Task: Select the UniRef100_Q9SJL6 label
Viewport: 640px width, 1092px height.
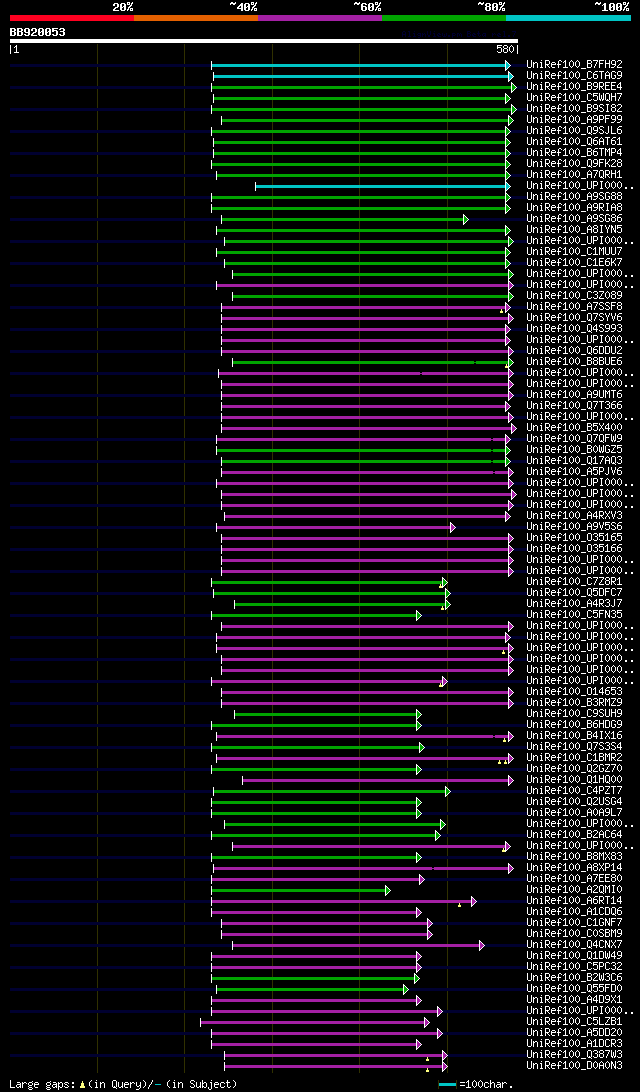Action: (575, 130)
